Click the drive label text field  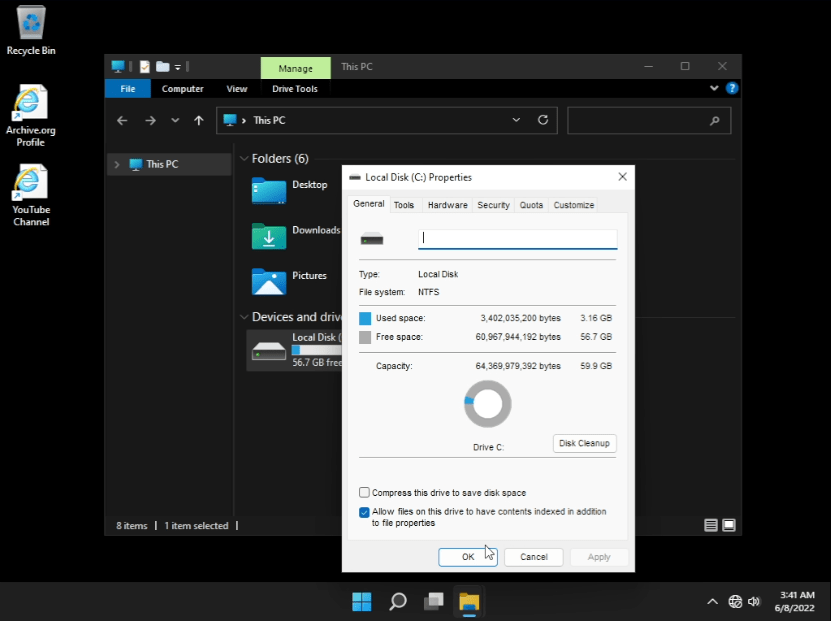[518, 239]
